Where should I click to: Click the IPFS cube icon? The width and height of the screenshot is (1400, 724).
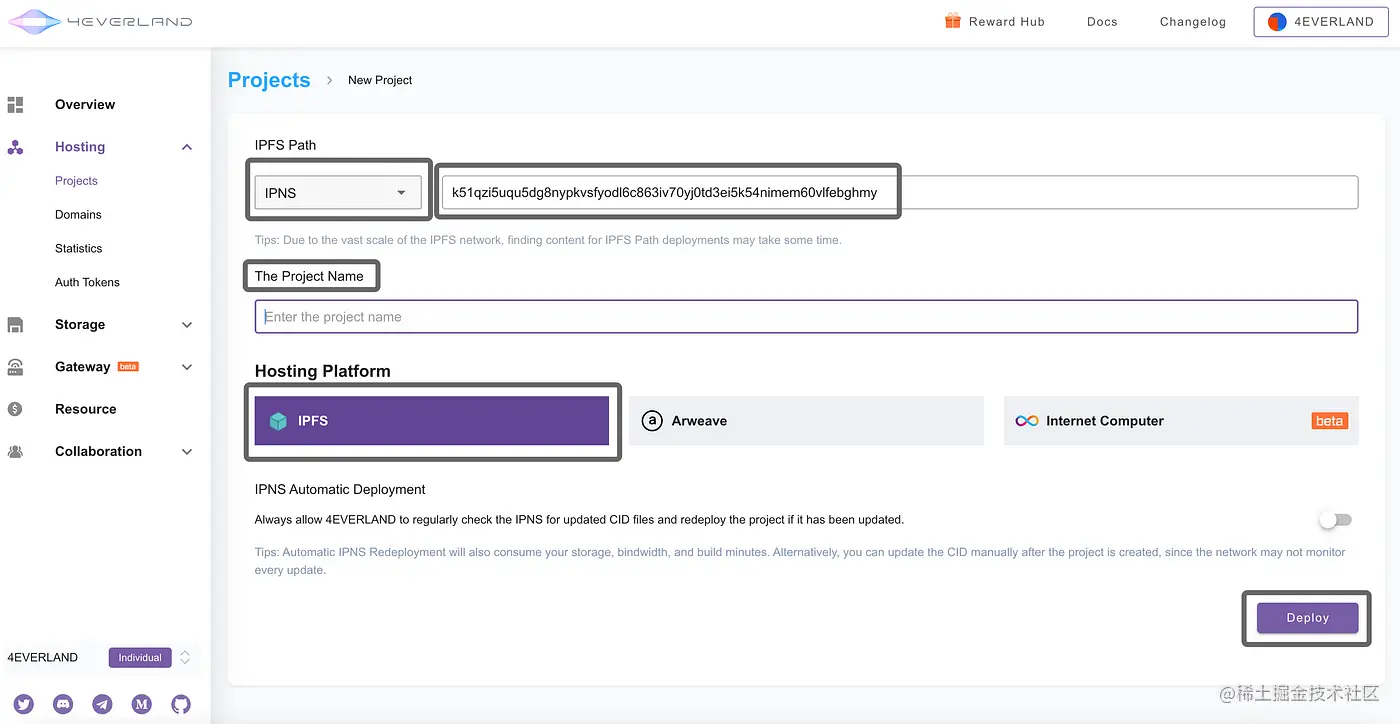[278, 421]
